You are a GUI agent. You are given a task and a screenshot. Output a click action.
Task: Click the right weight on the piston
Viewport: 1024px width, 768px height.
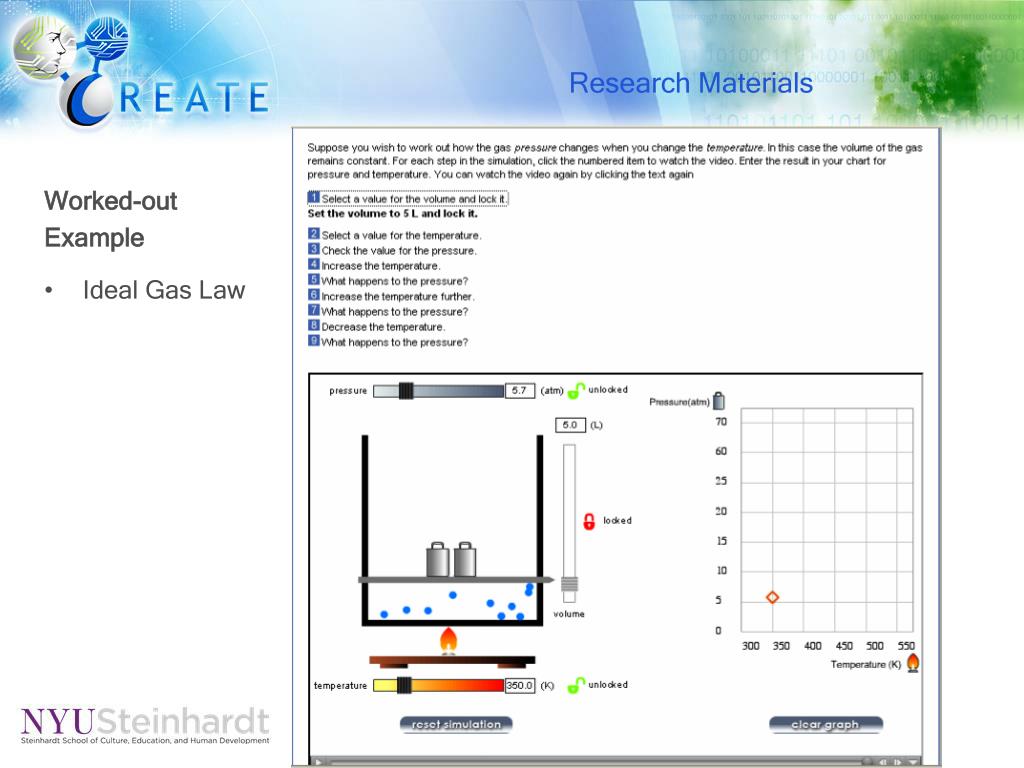coord(465,560)
